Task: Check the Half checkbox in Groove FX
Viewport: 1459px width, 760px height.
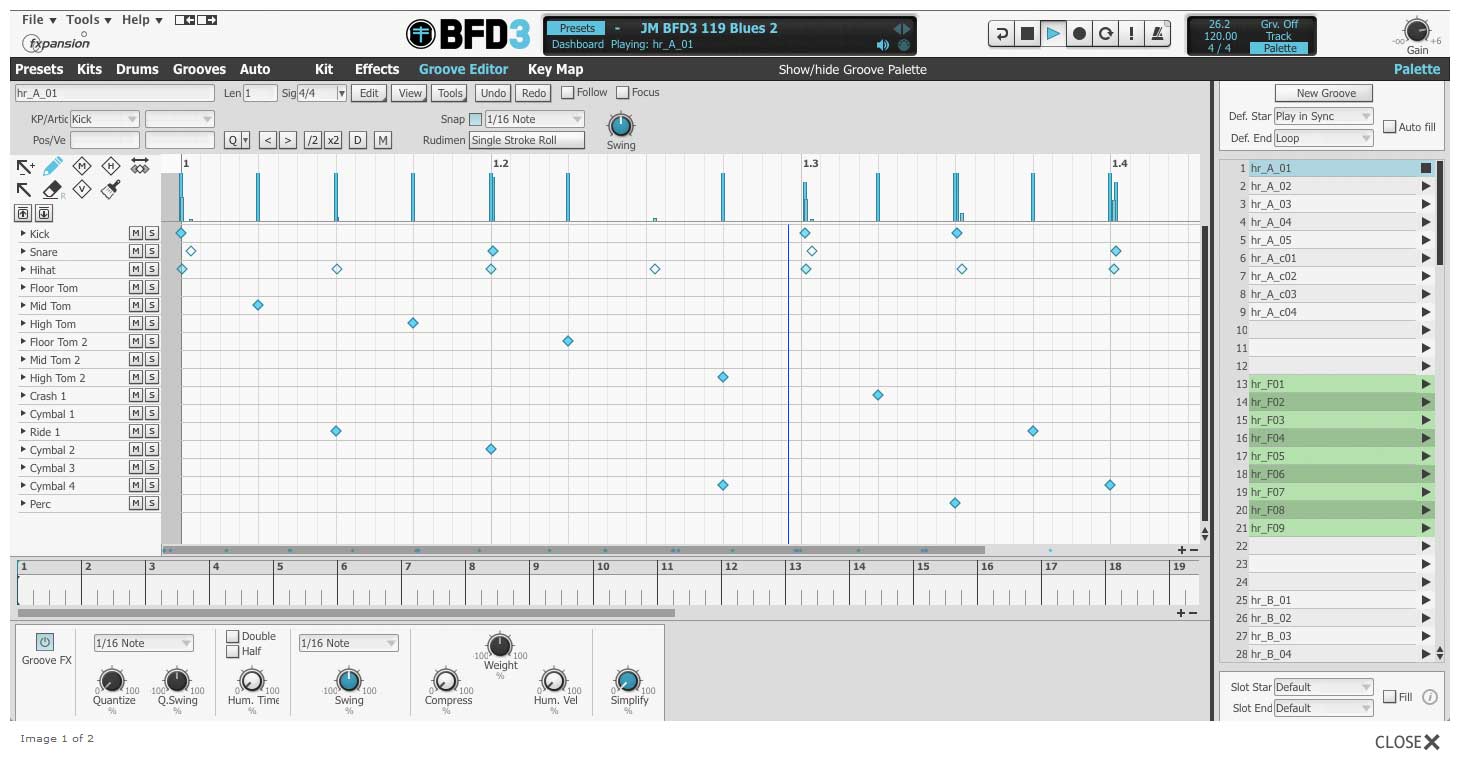Action: point(233,652)
